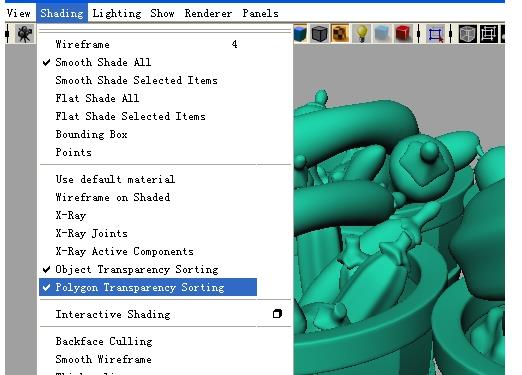Image resolution: width=522 pixels, height=375 pixels.
Task: Click the toolbar separator handle beside camera icon
Action: click(8, 34)
